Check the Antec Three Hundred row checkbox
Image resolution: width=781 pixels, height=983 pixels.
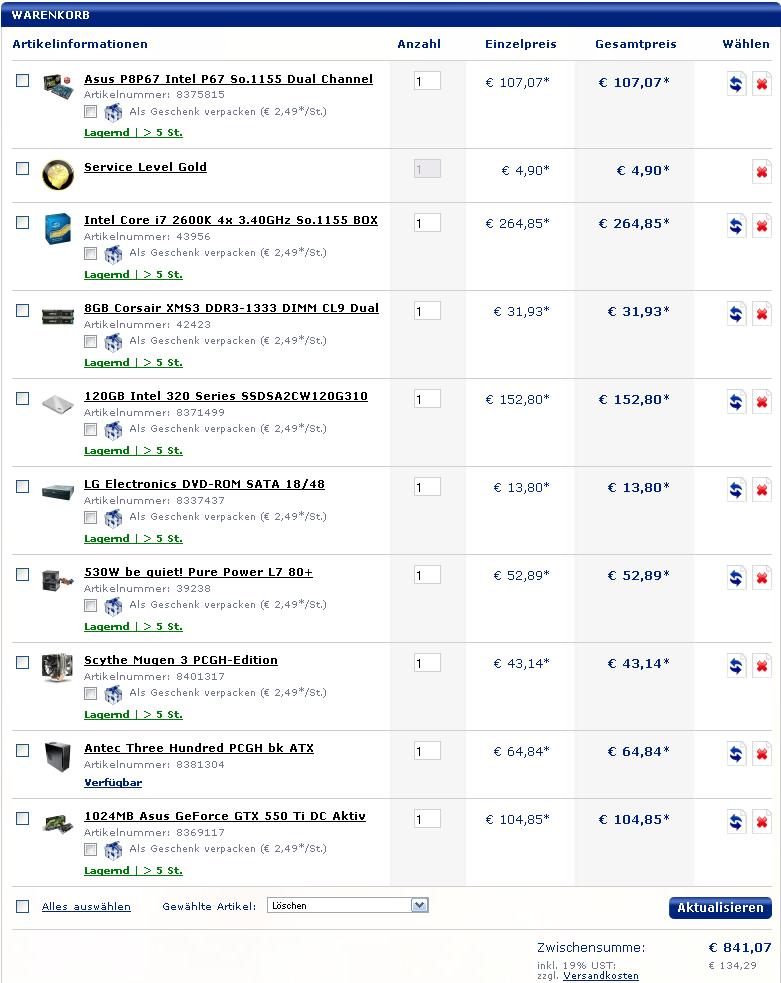pyautogui.click(x=23, y=750)
